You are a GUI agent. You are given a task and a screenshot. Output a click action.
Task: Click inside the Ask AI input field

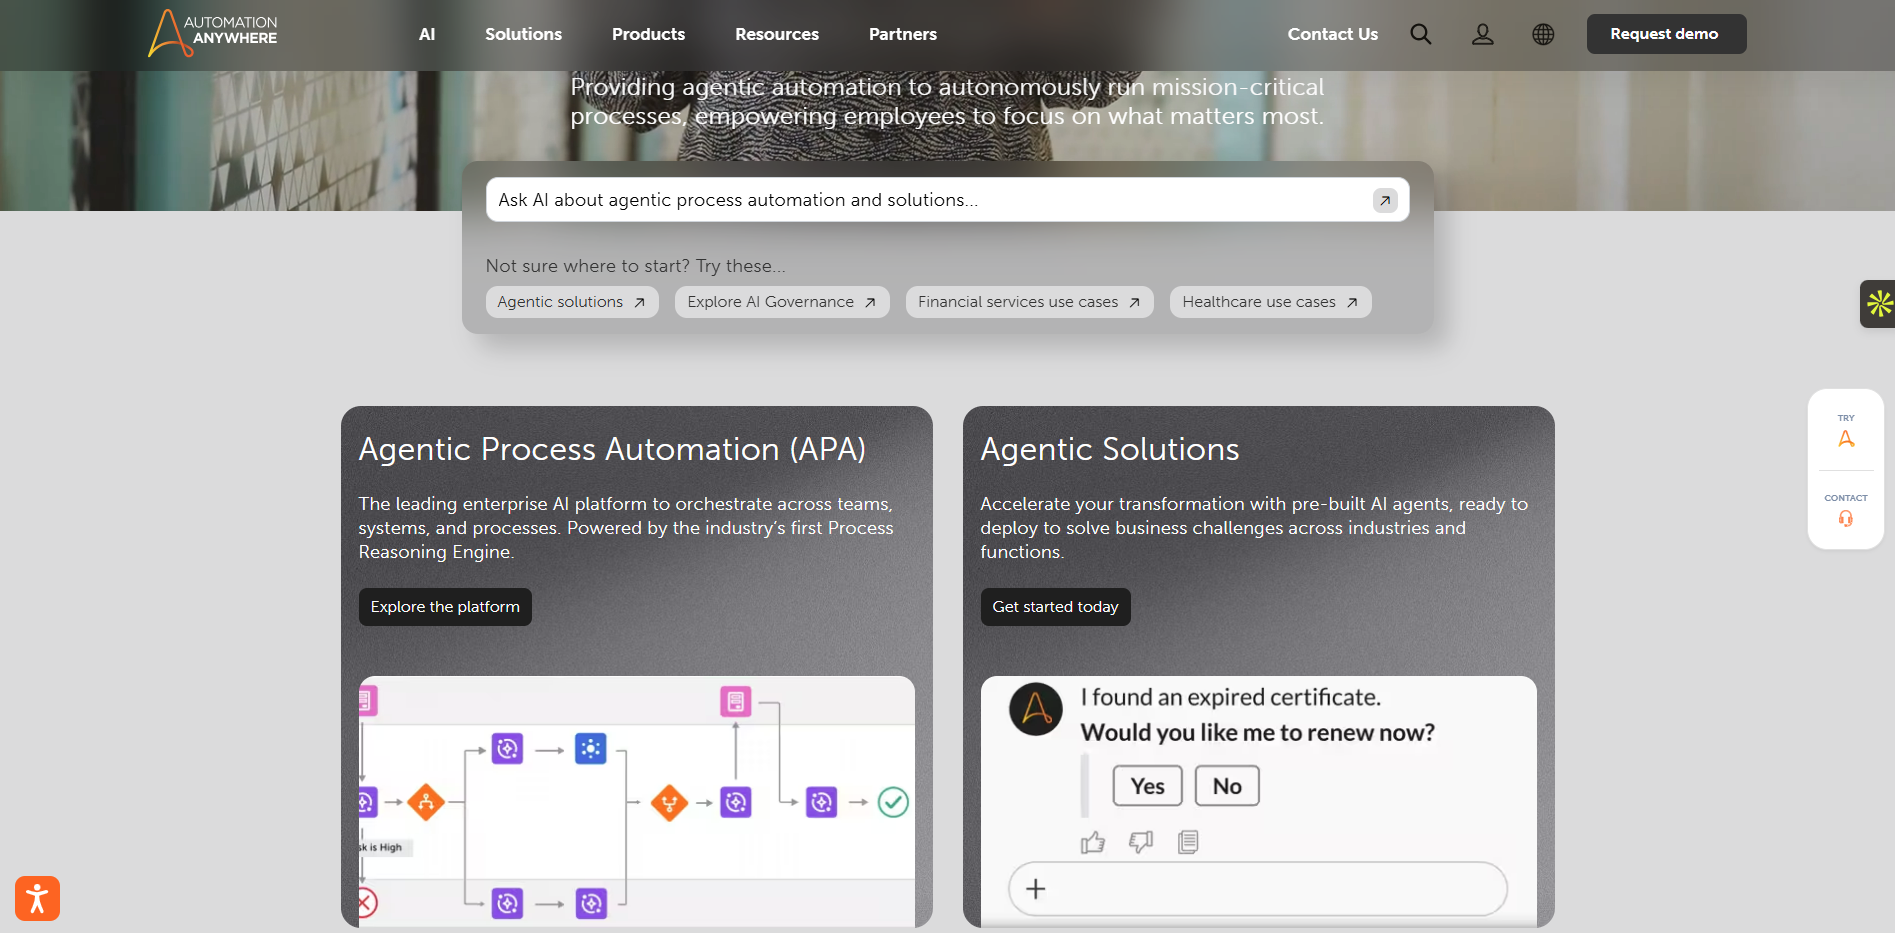point(900,199)
